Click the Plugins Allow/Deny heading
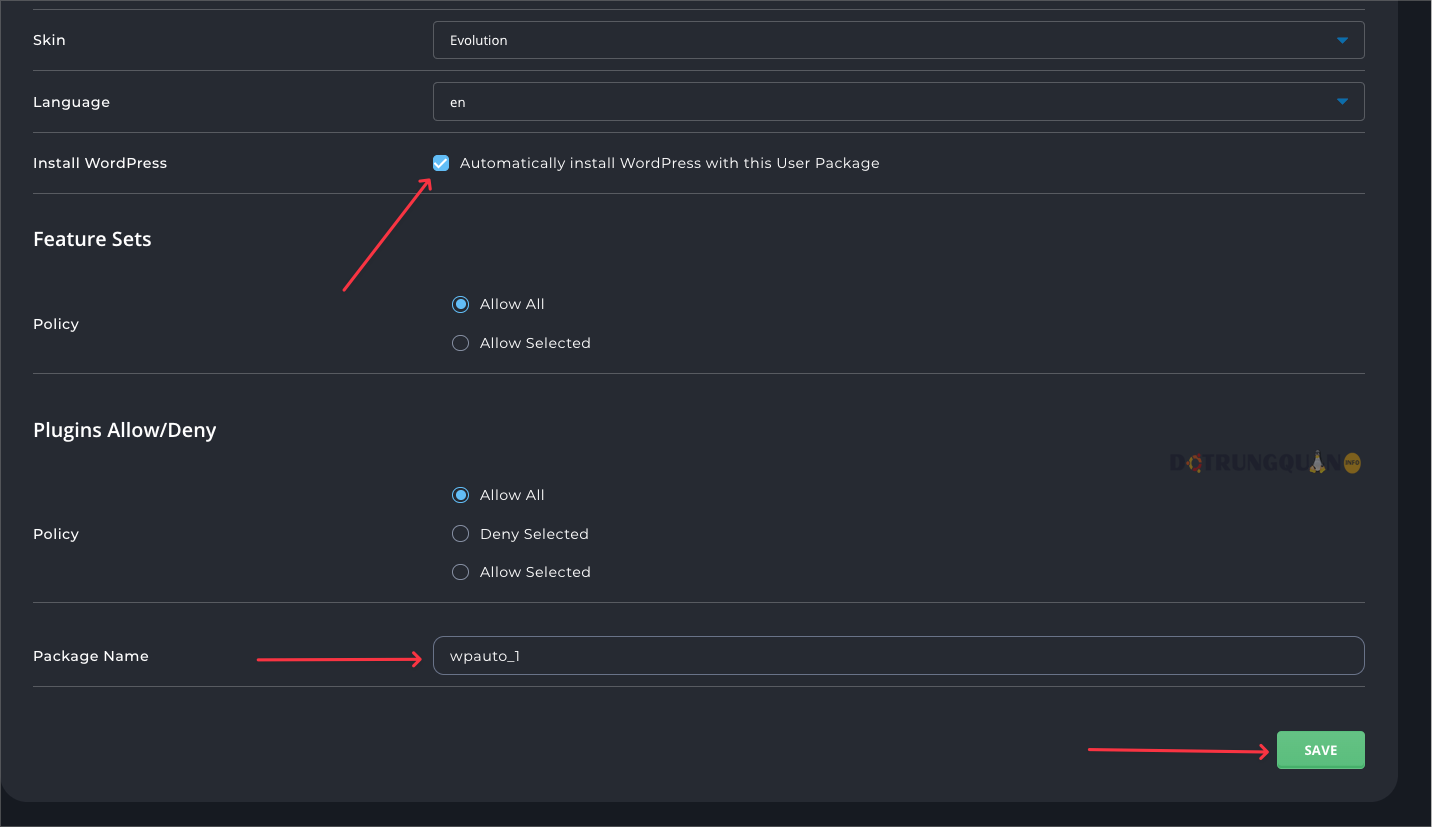Image resolution: width=1432 pixels, height=827 pixels. (x=125, y=430)
